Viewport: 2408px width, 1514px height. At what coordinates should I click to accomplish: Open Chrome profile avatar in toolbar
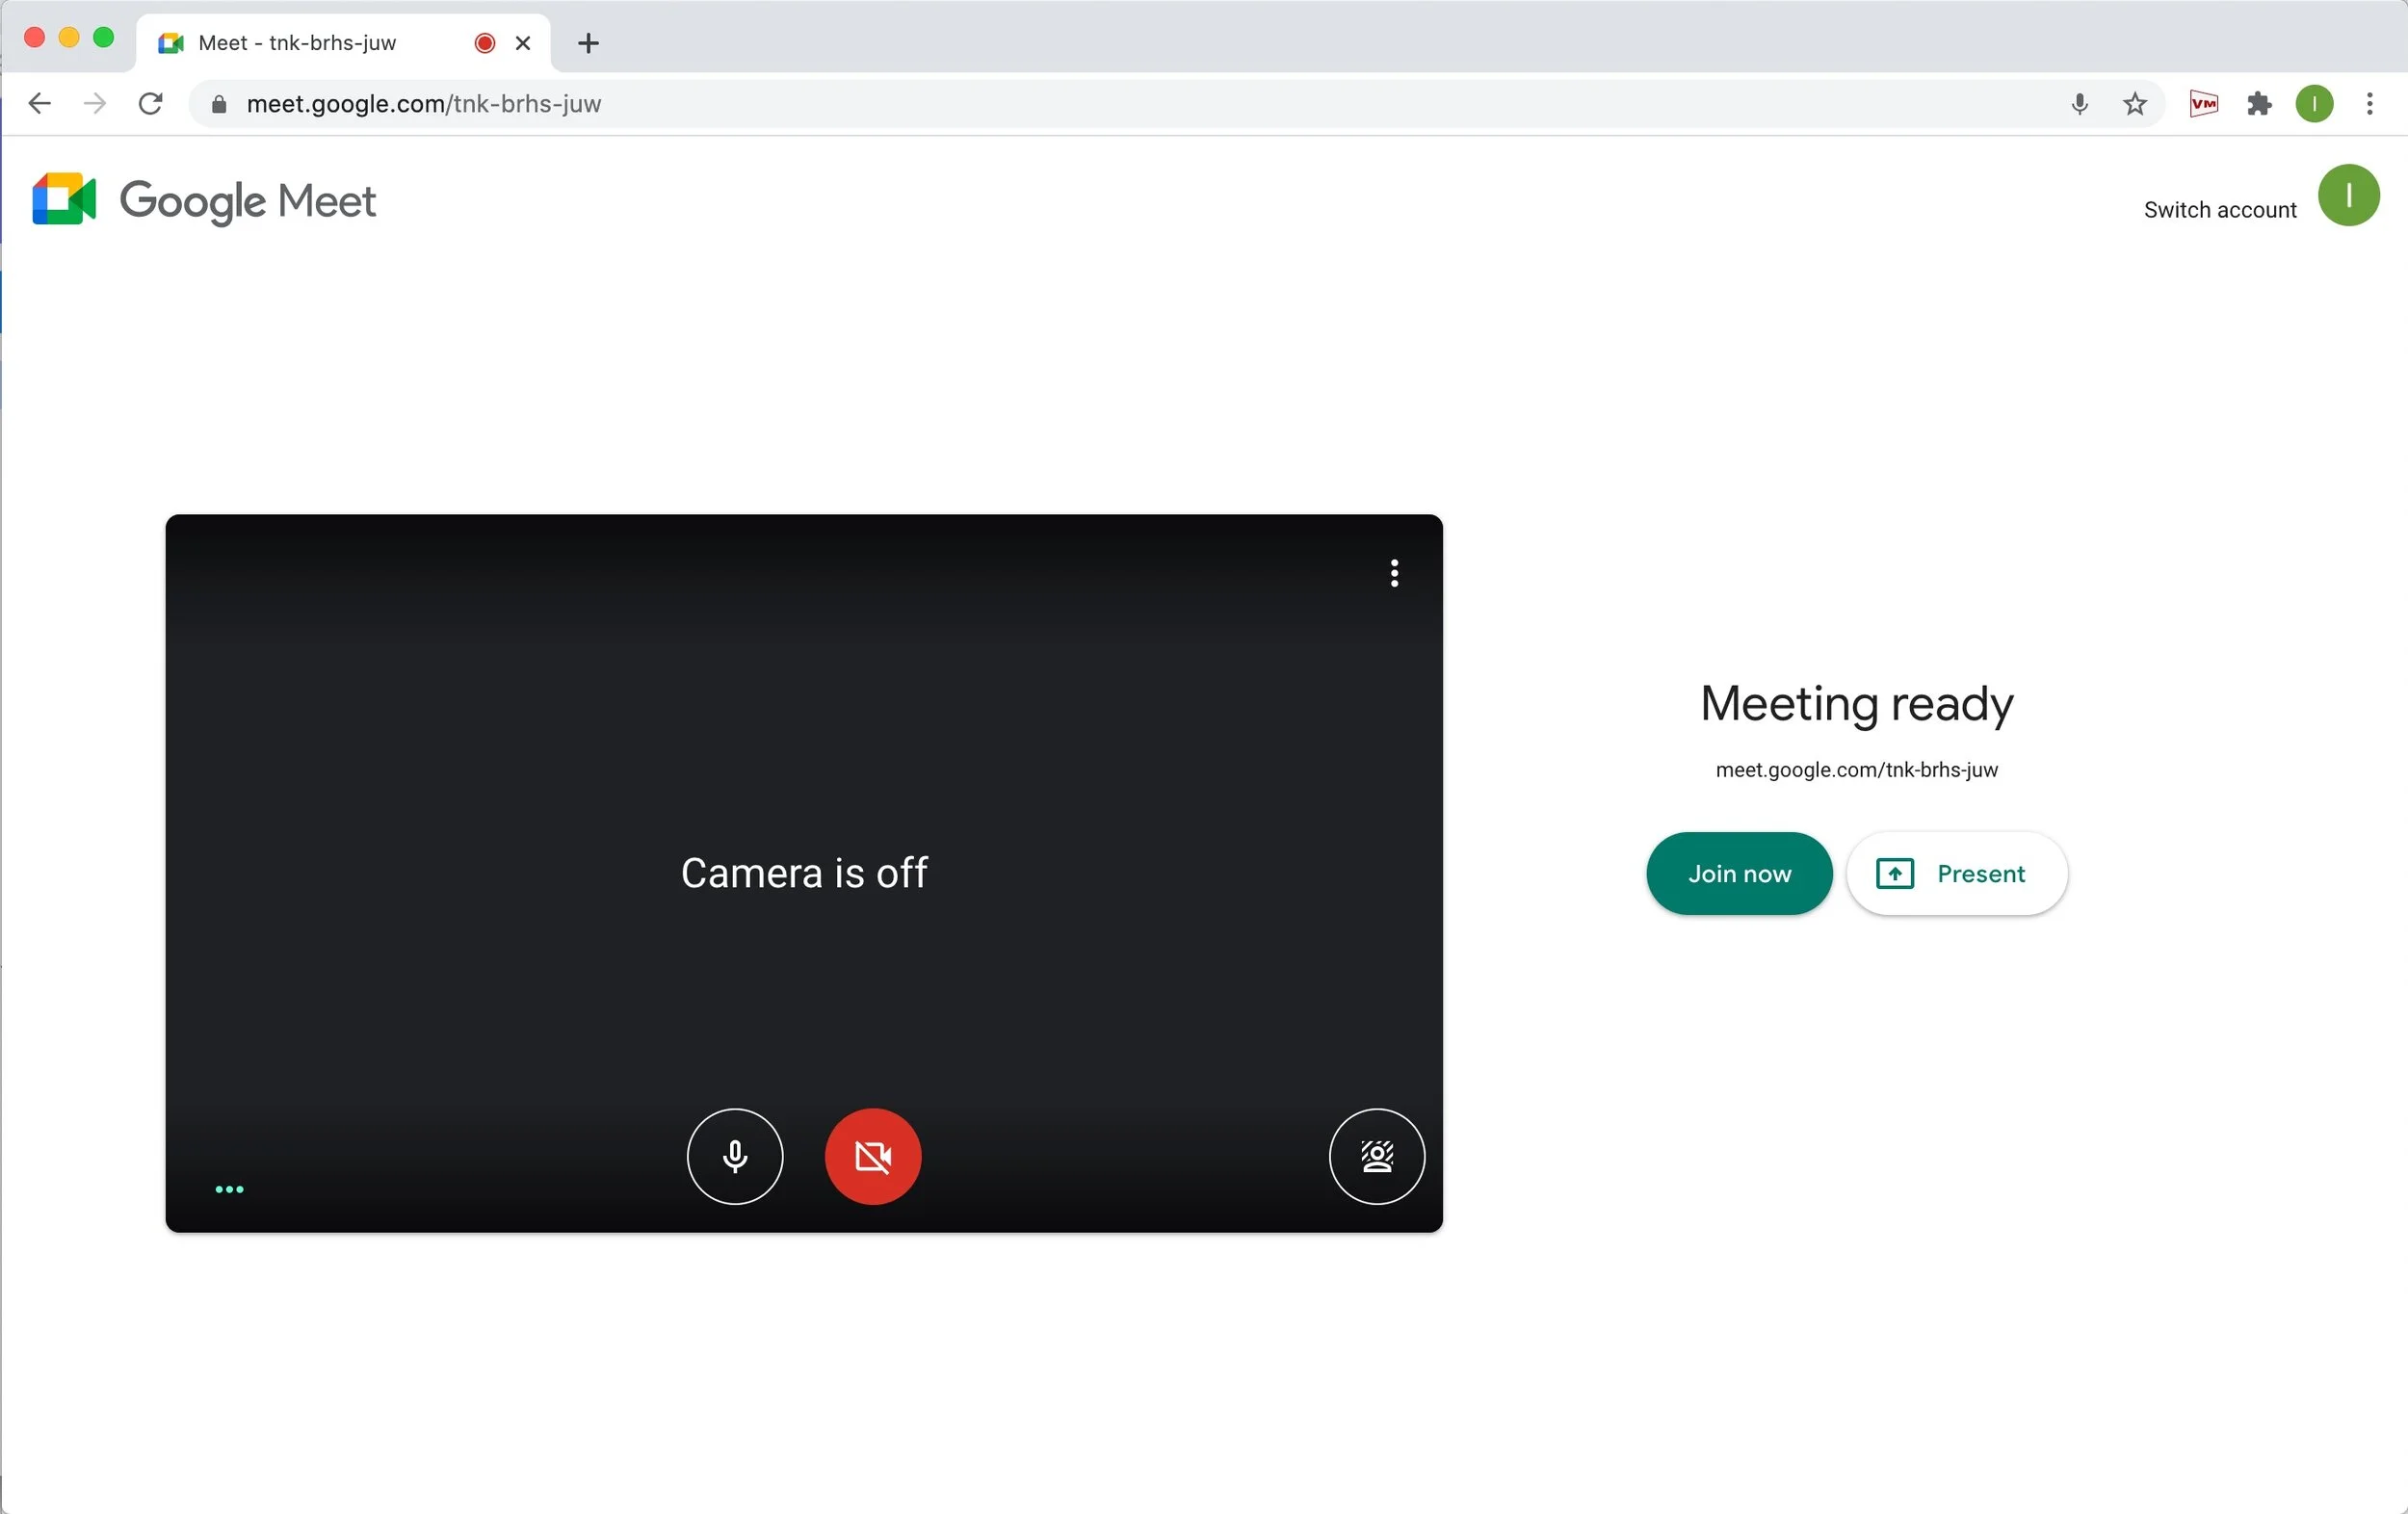click(x=2314, y=104)
